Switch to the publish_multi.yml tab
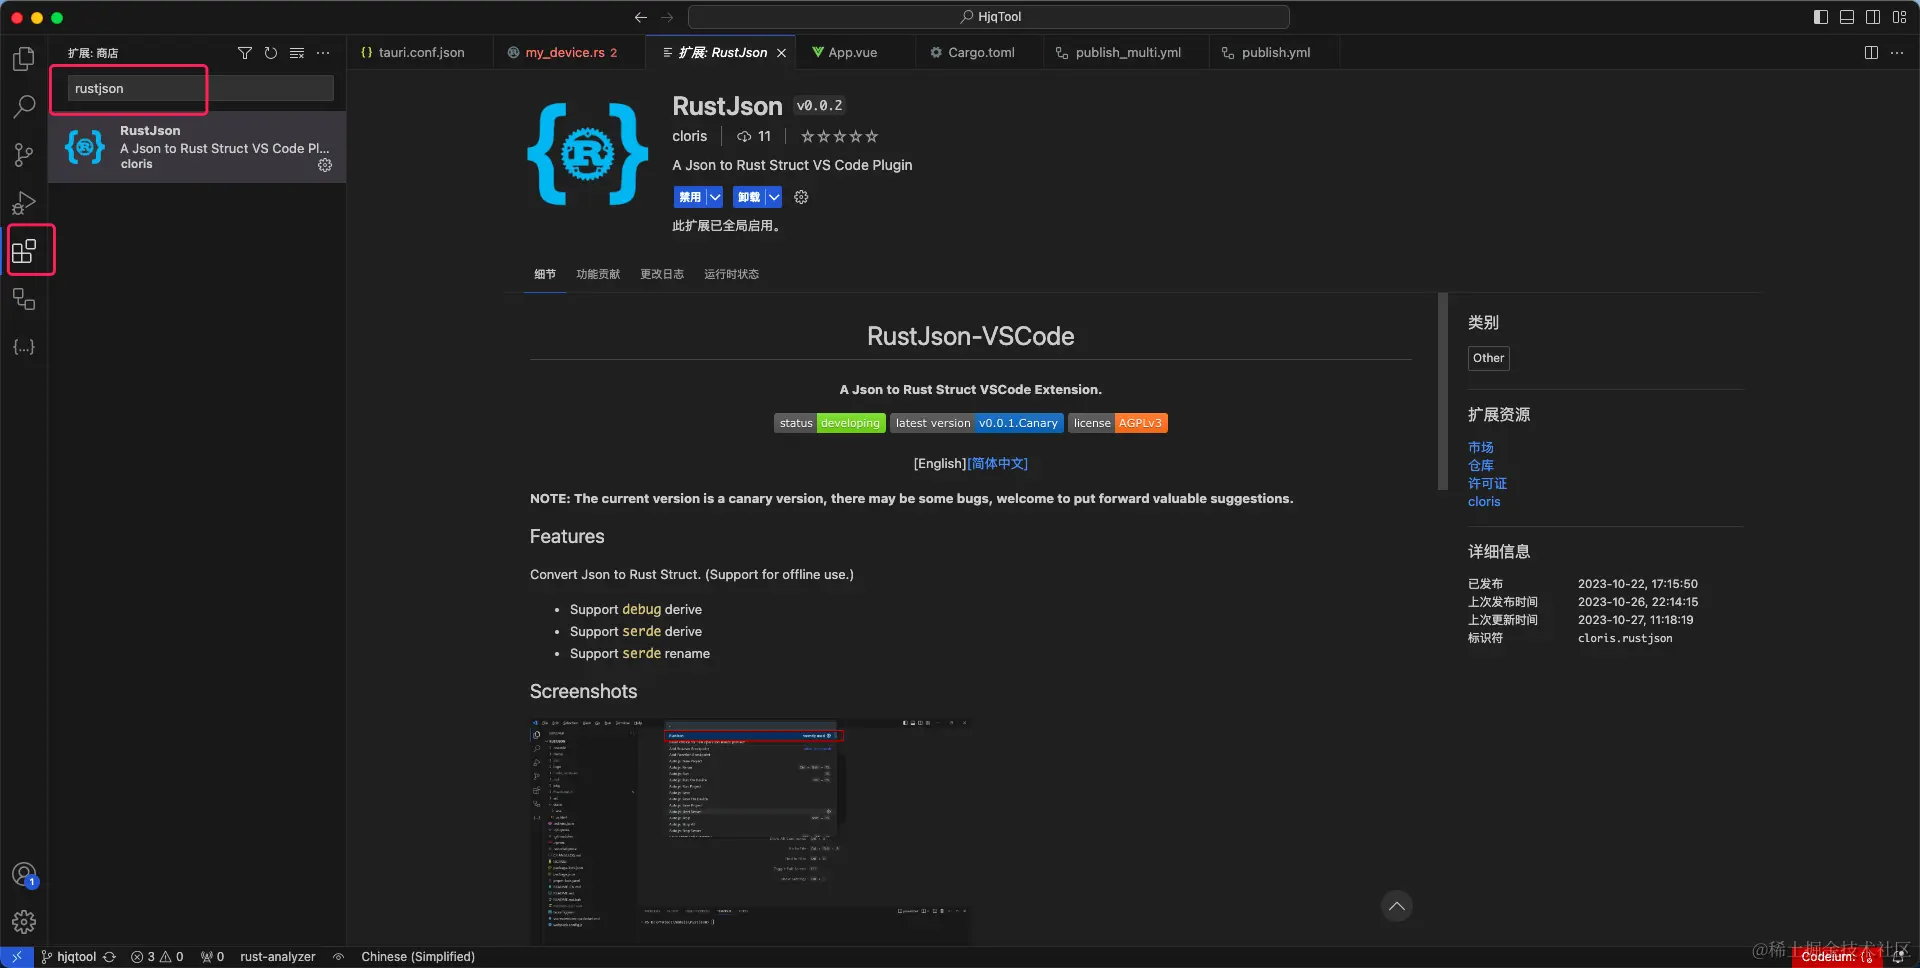This screenshot has width=1920, height=968. point(1127,53)
